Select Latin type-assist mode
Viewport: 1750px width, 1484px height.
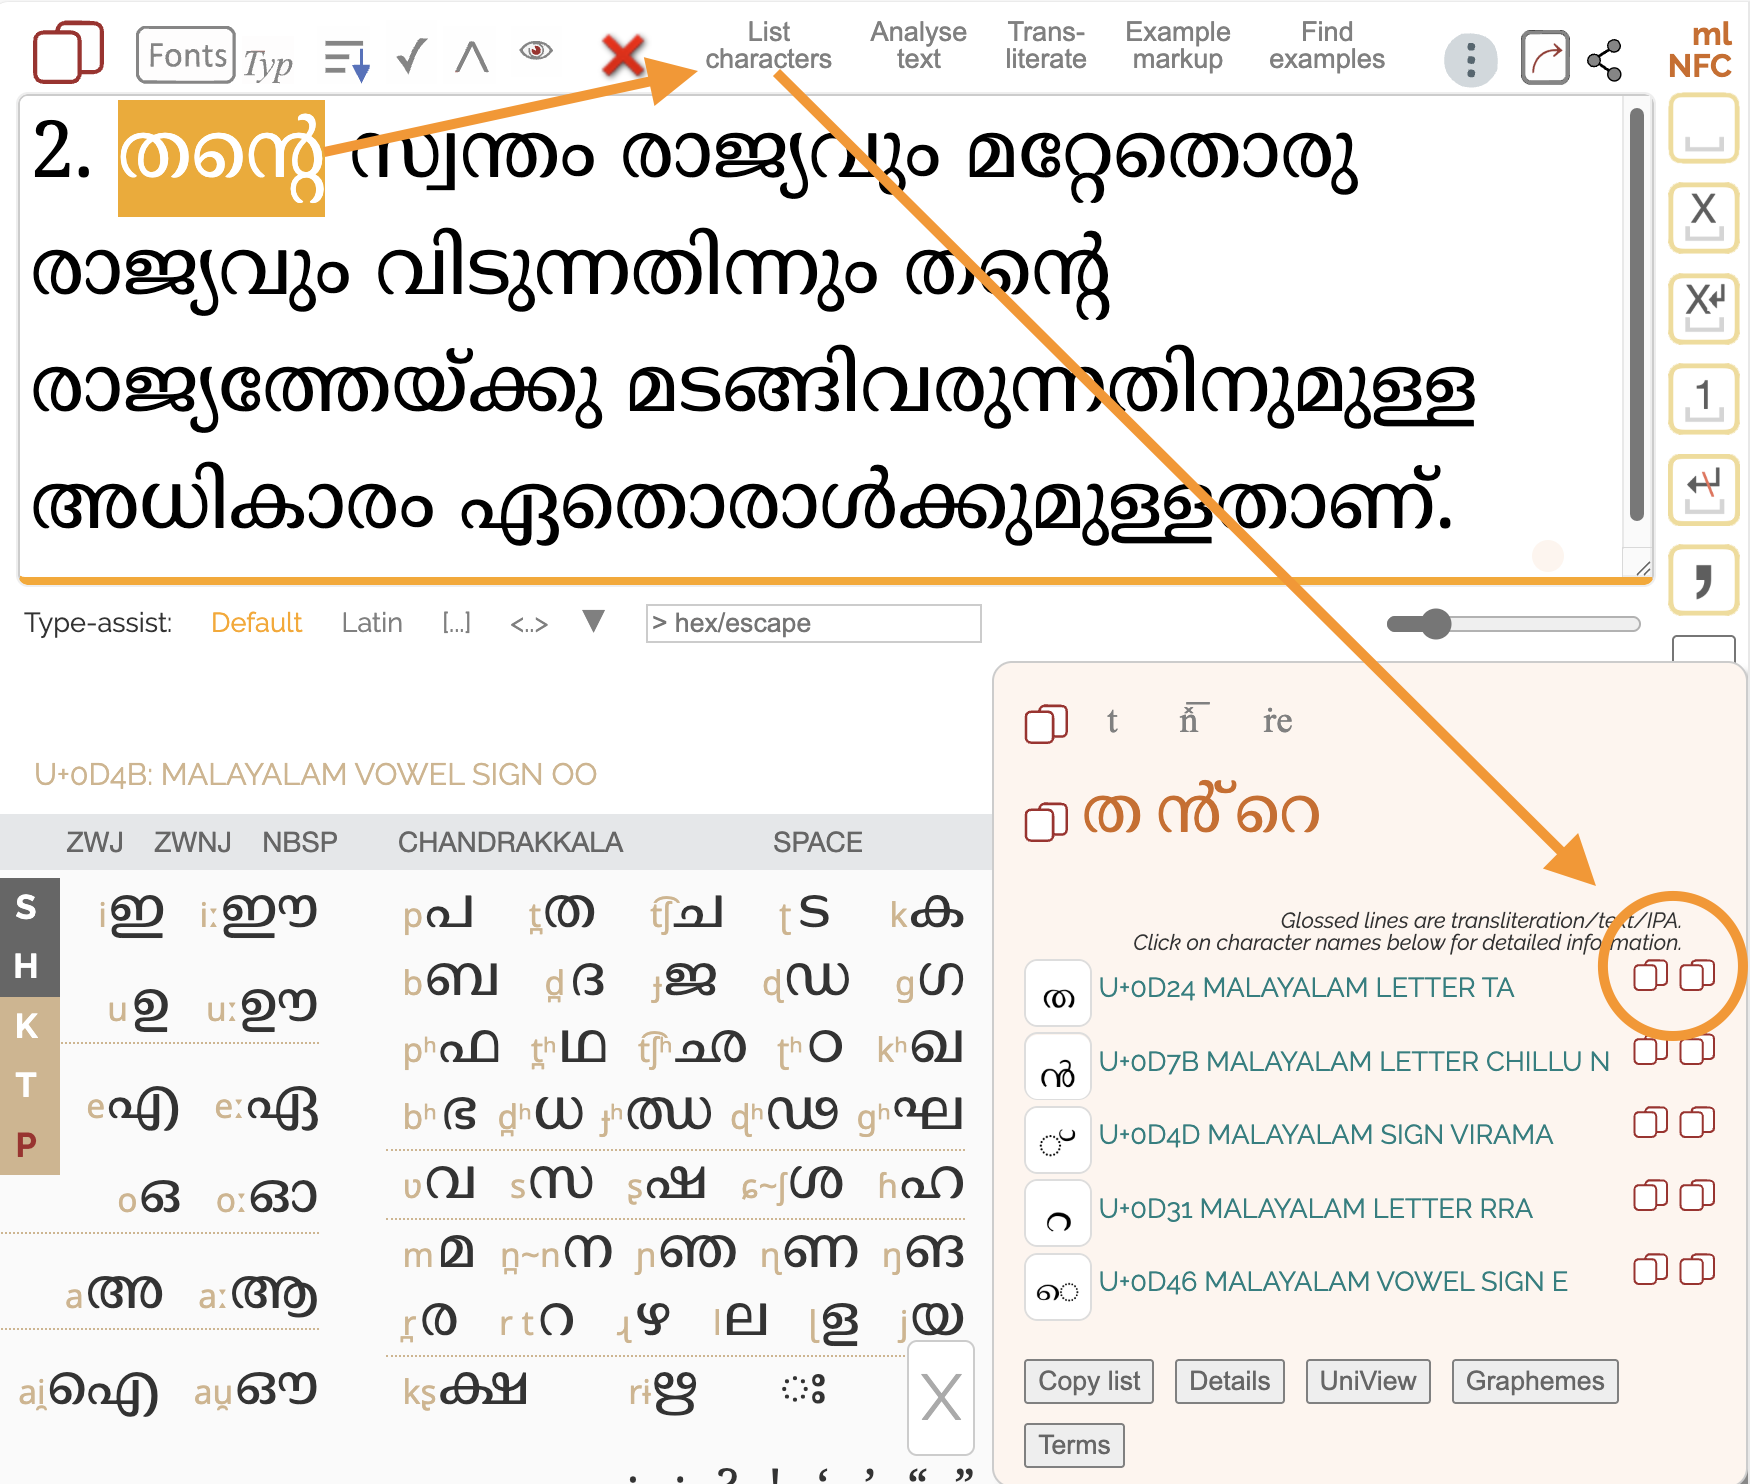tap(371, 623)
